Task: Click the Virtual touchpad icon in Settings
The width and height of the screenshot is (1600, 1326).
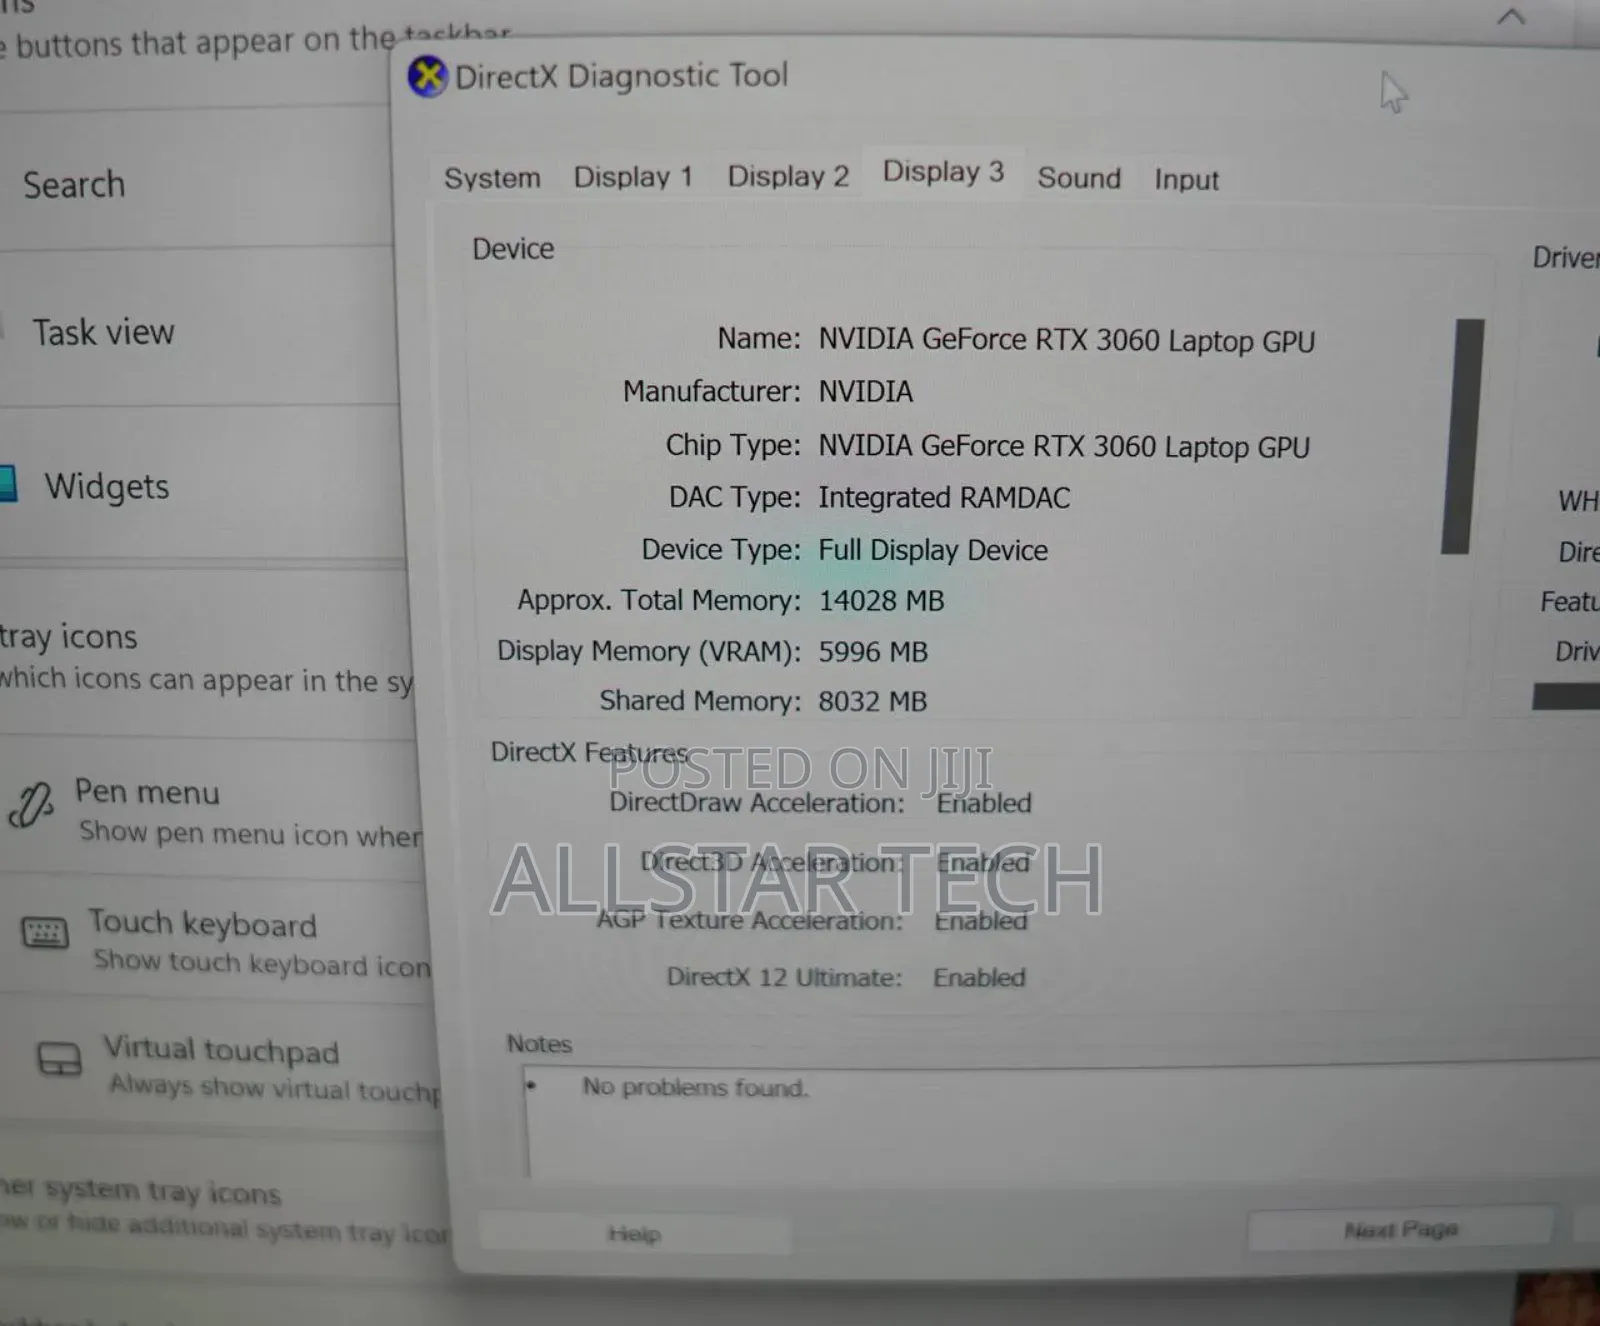Action: [x=59, y=1058]
